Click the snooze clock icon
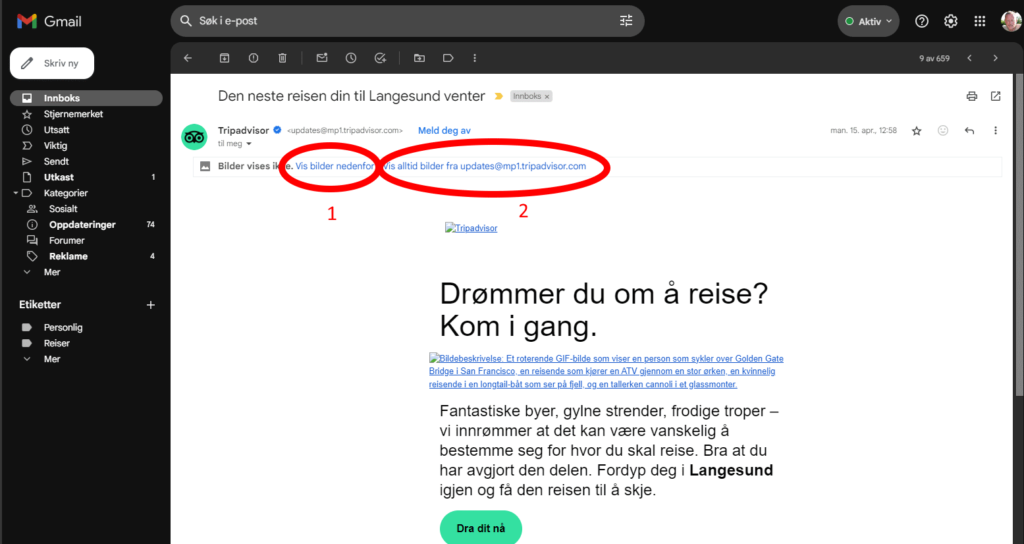Image resolution: width=1024 pixels, height=544 pixels. click(351, 58)
